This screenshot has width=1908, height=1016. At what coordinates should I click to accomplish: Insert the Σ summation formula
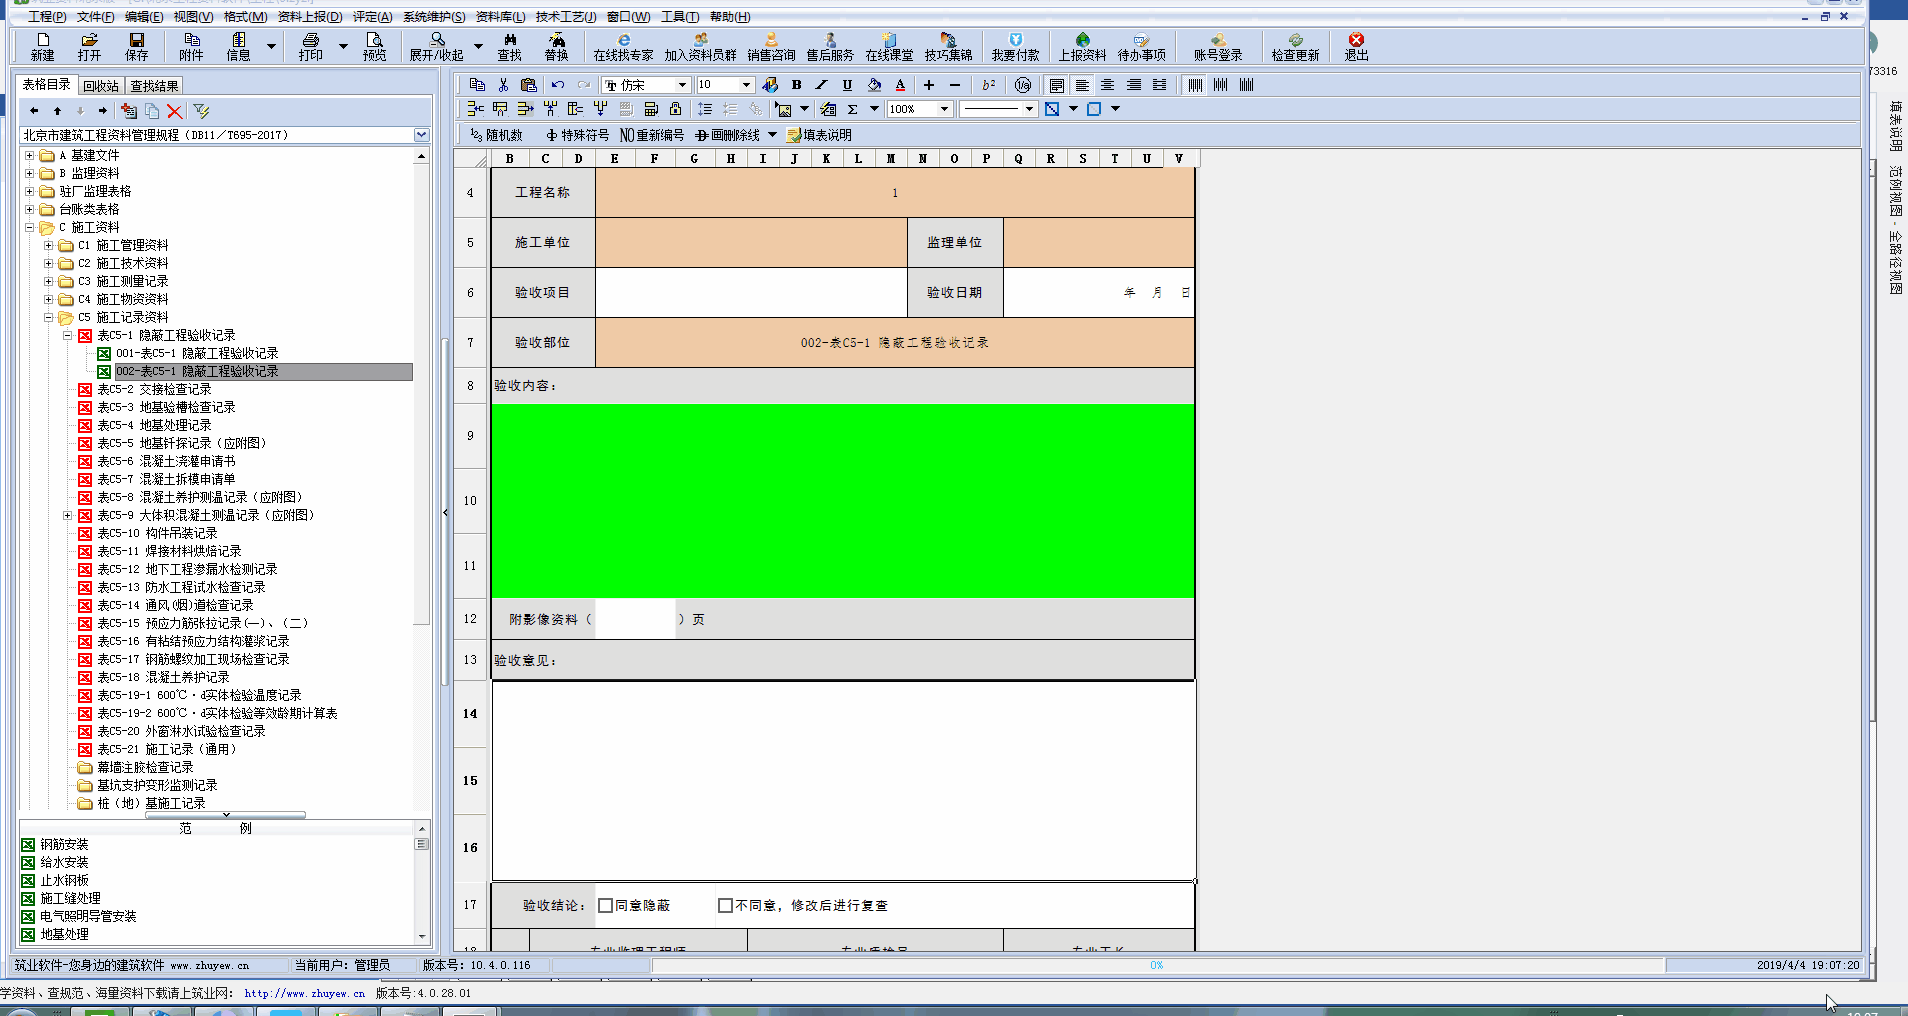851,109
